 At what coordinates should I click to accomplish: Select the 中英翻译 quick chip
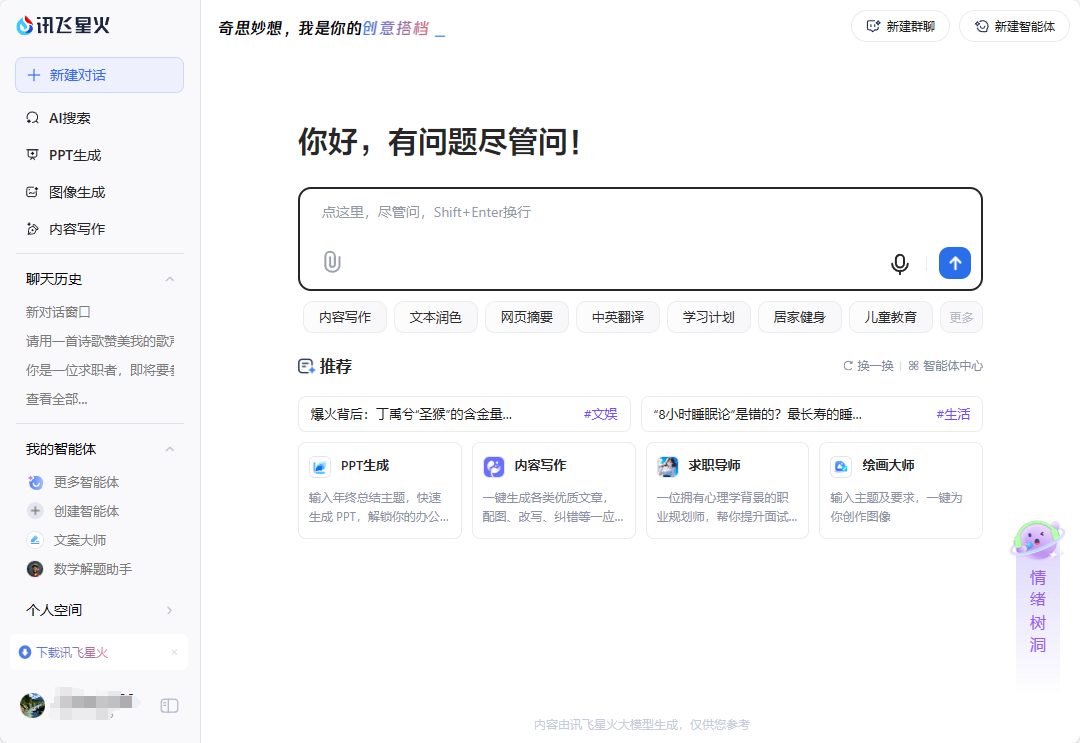618,317
